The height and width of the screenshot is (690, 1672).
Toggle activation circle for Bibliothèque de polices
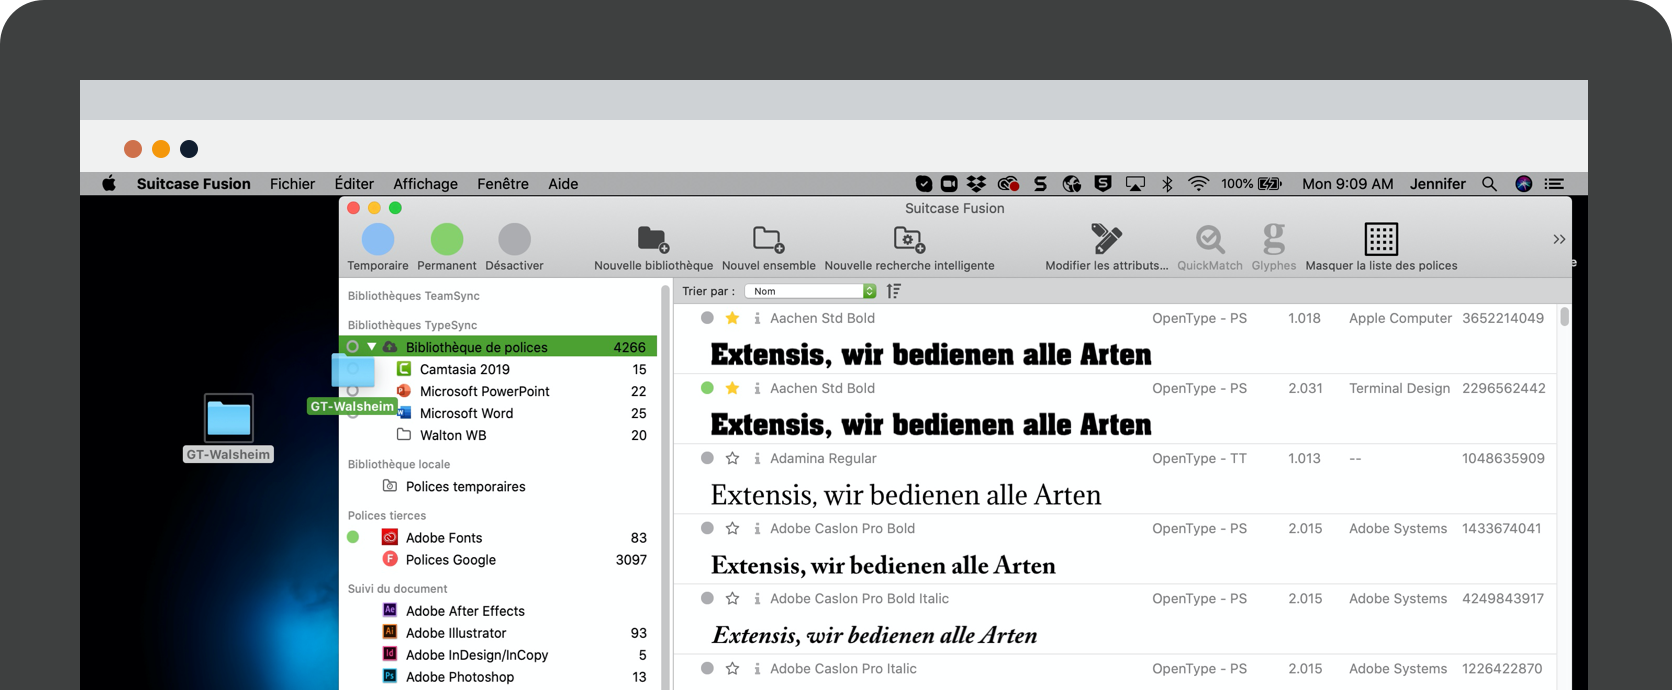coord(353,347)
